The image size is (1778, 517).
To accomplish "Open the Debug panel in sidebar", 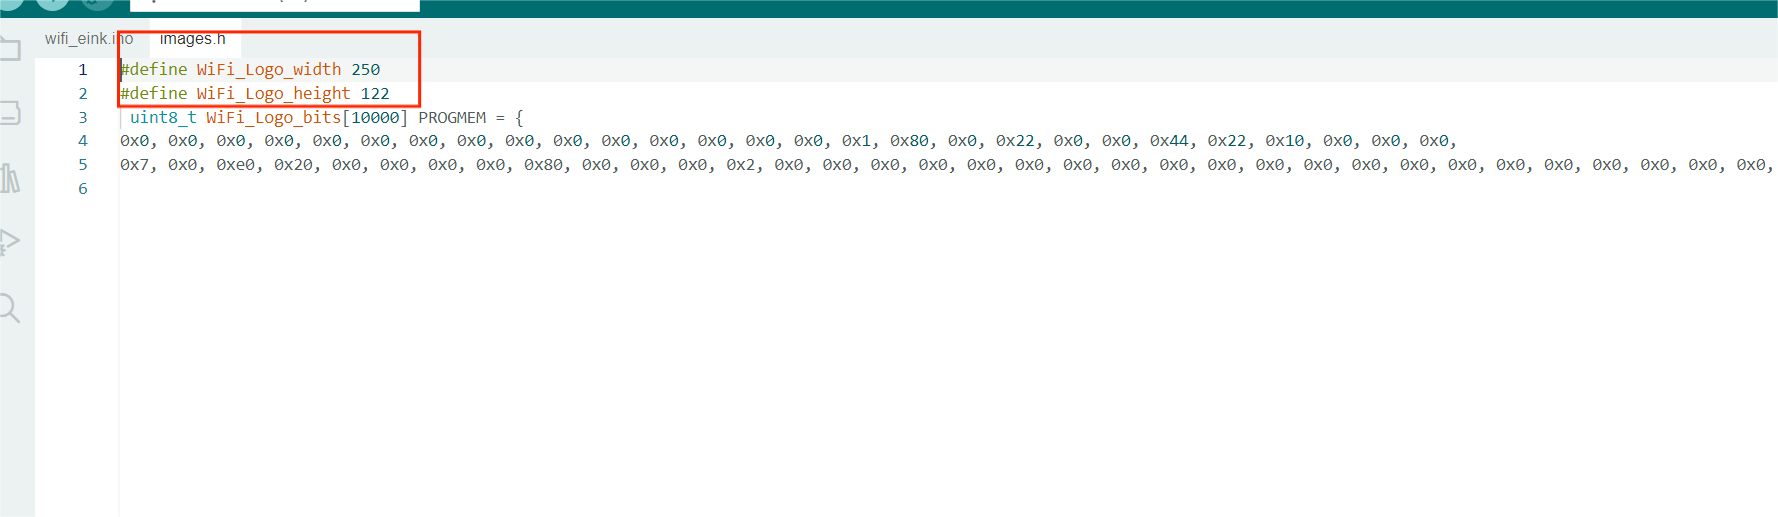I will click(10, 242).
